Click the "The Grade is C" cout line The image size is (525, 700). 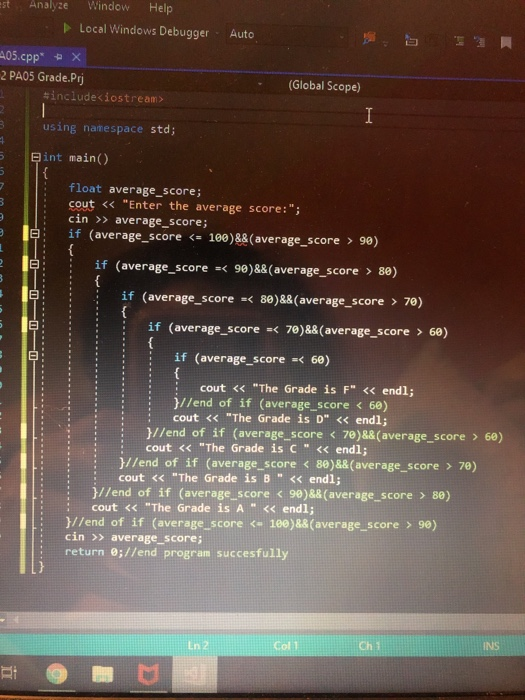coord(256,448)
